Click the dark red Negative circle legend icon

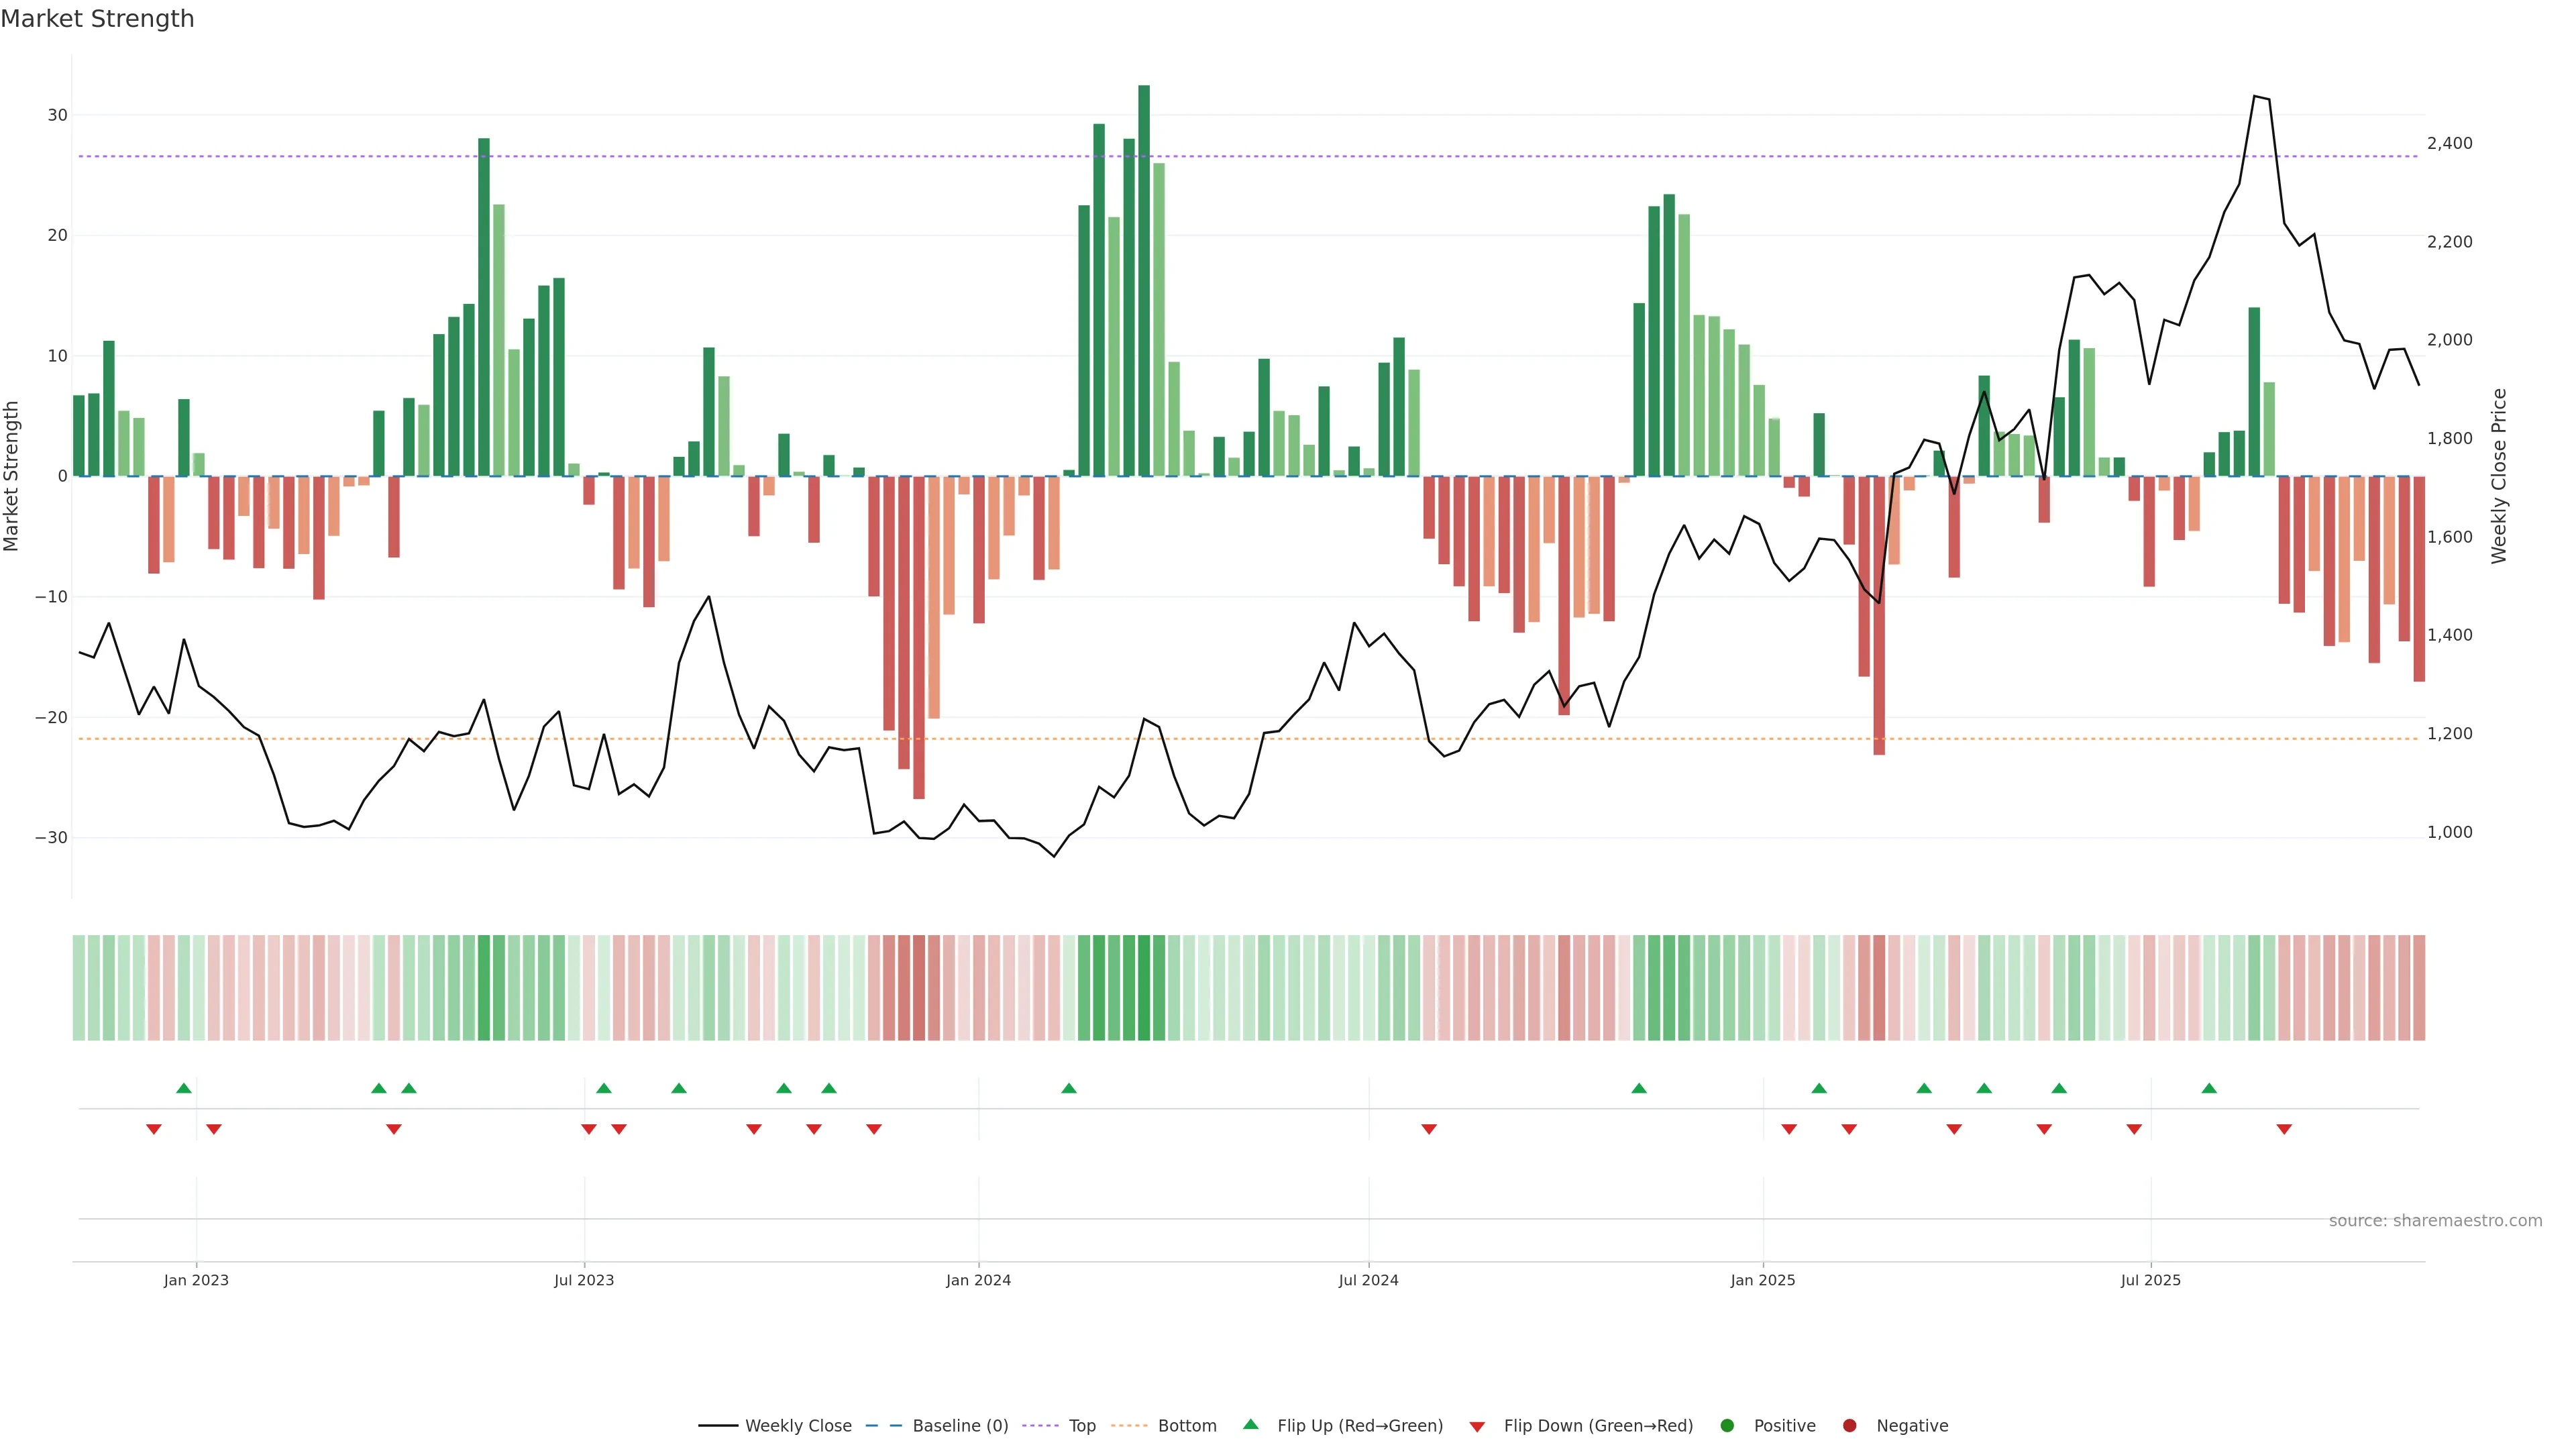coord(1849,1425)
